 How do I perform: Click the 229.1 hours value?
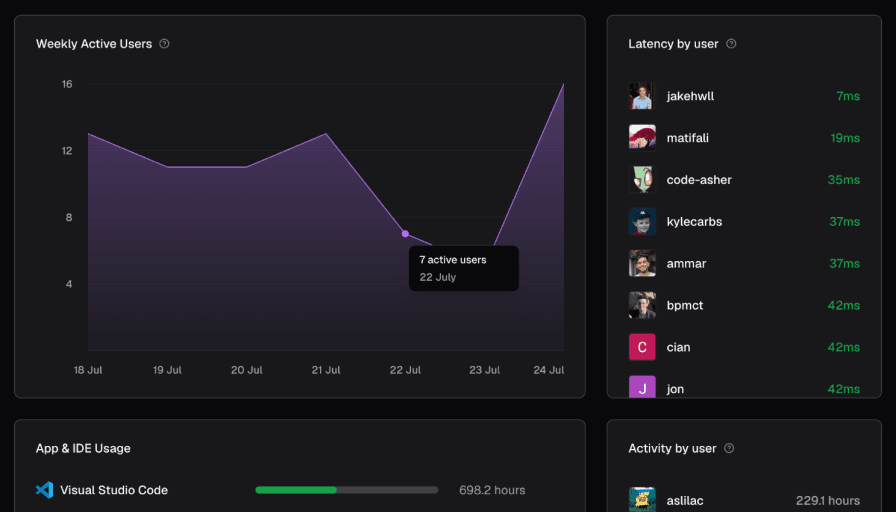[x=828, y=501]
